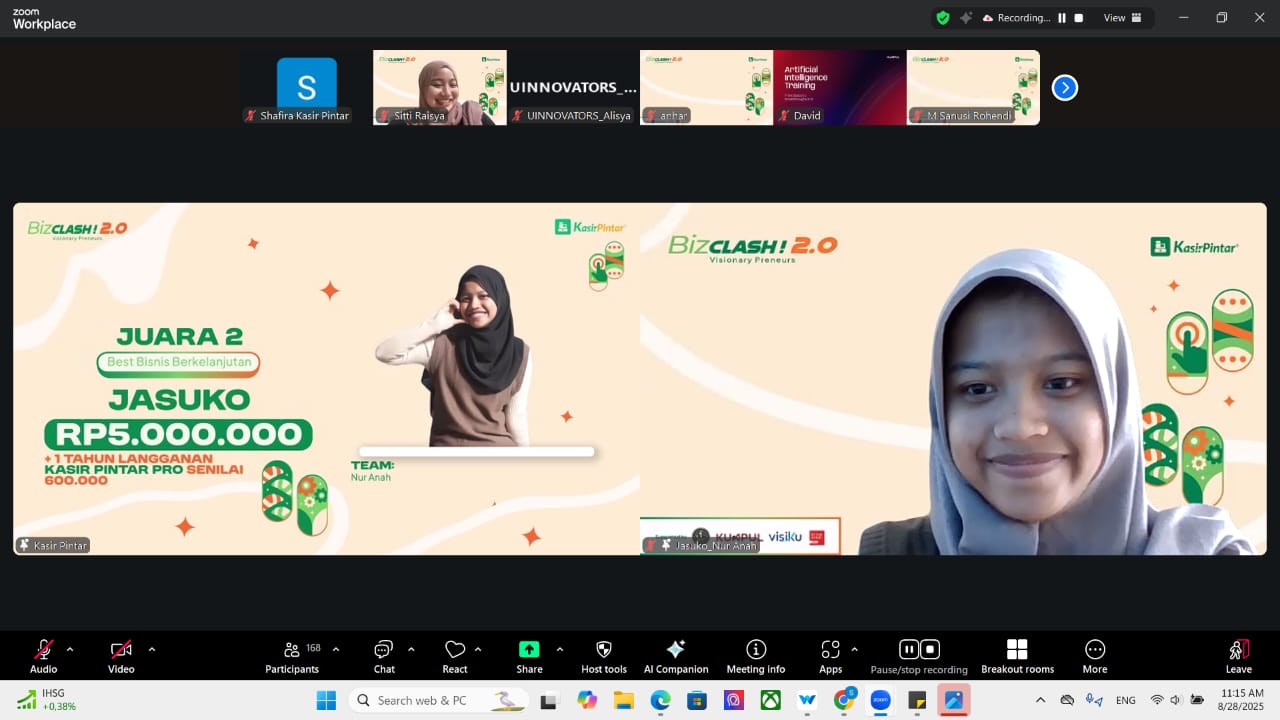Screen dimensions: 1280x720
Task: Click the Kasir Pintar shared video tile
Action: (326, 379)
